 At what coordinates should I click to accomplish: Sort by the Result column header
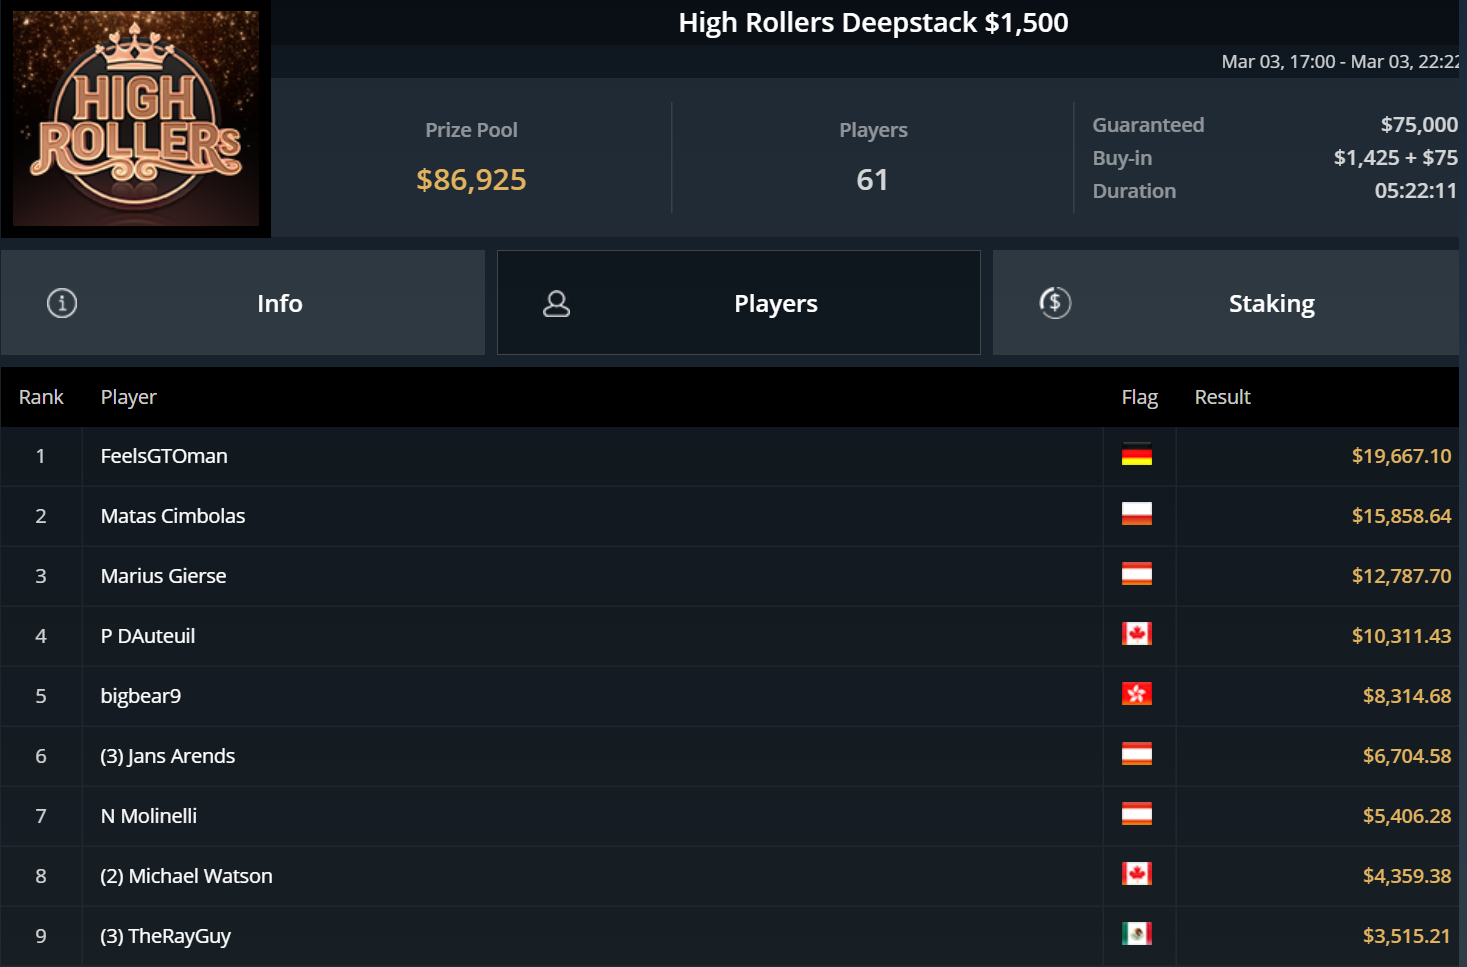pyautogui.click(x=1222, y=397)
